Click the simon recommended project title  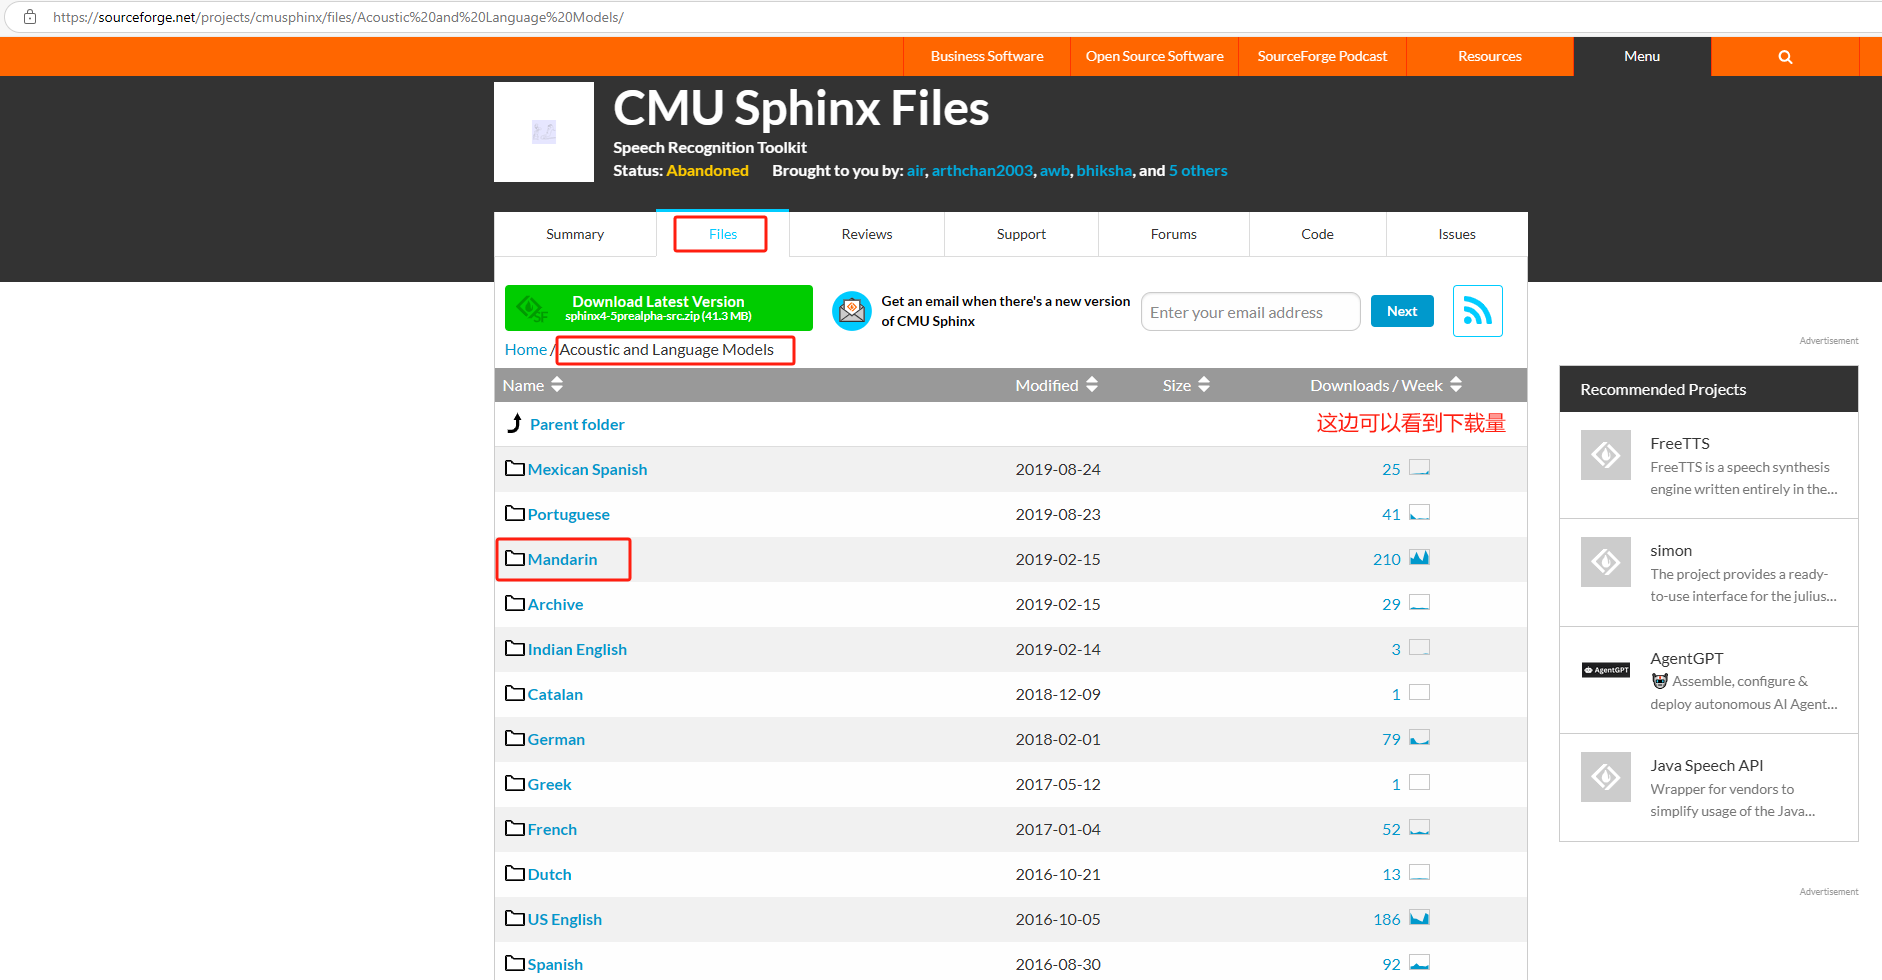coord(1671,550)
